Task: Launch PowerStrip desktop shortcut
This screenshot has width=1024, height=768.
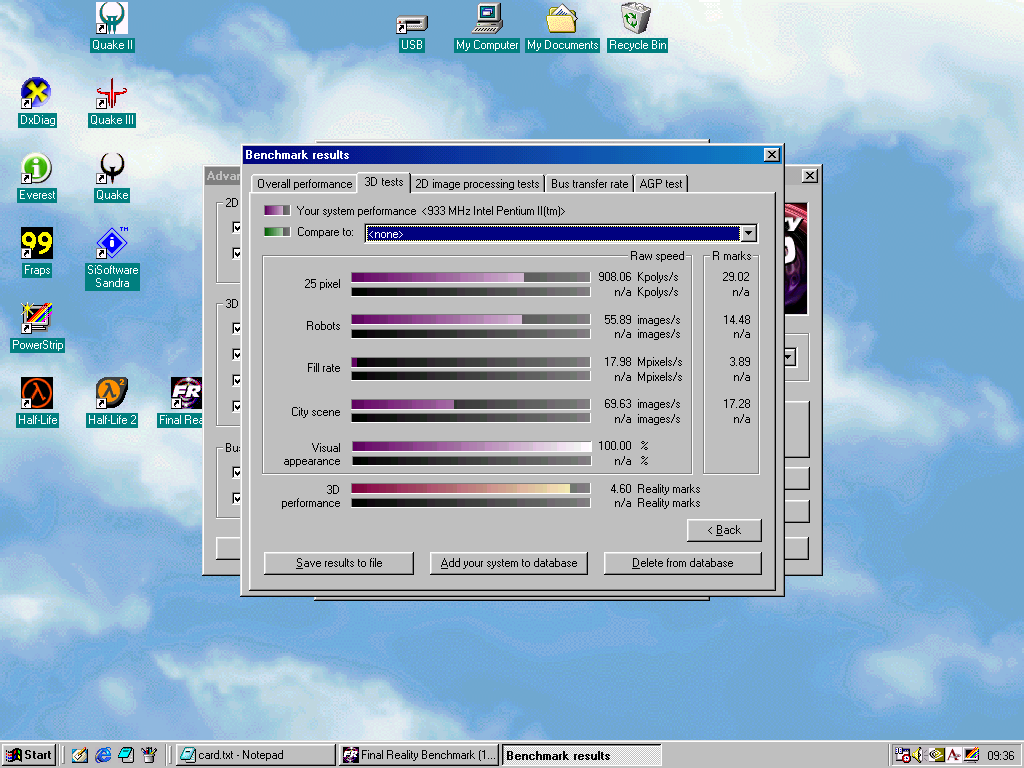Action: coord(37,320)
